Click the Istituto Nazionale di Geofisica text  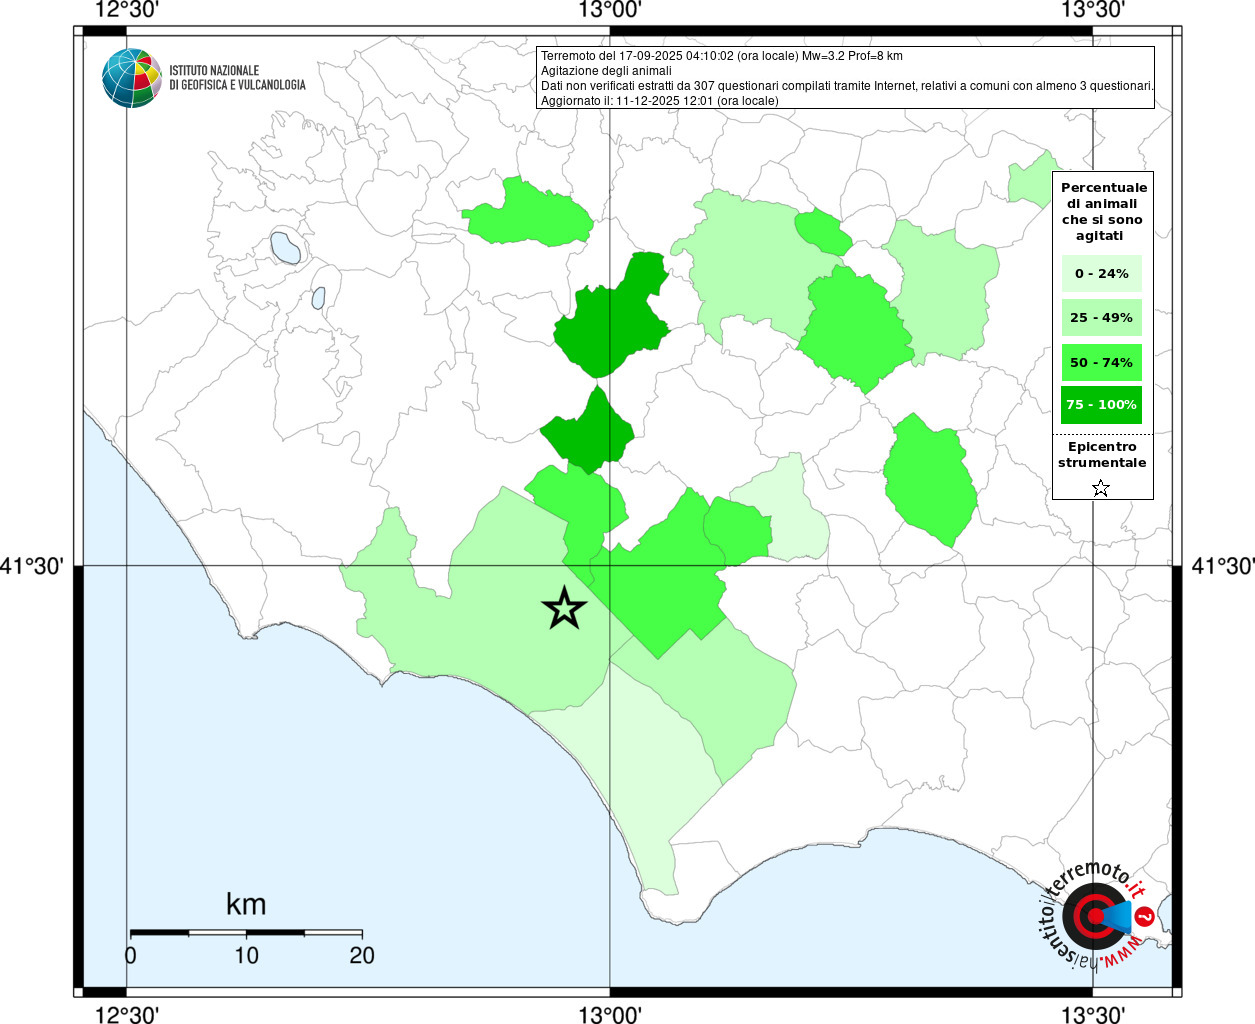237,78
